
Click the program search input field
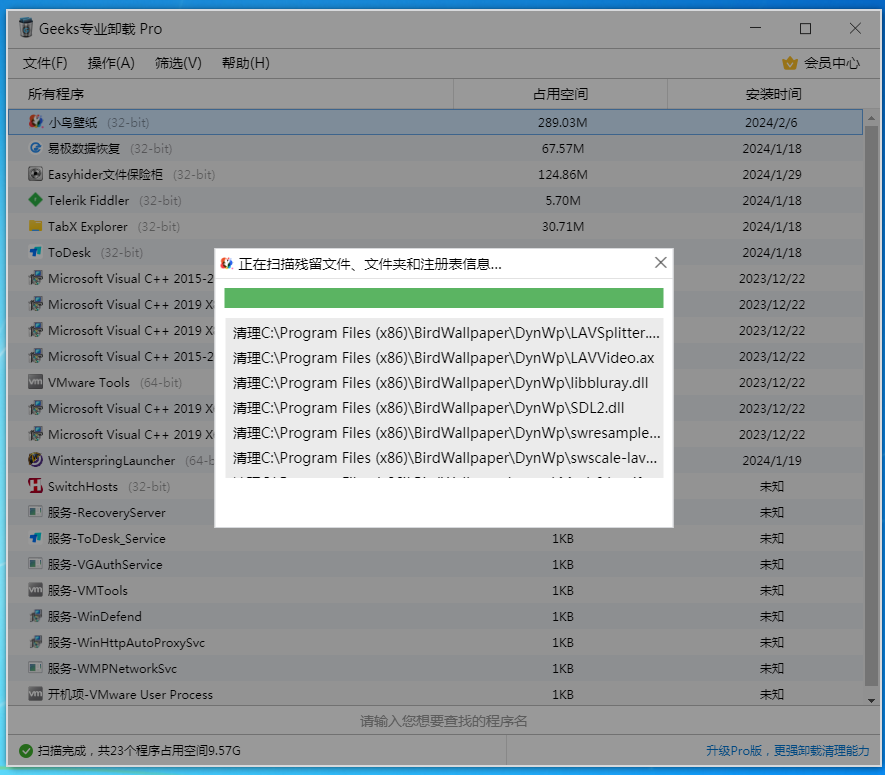pos(444,721)
